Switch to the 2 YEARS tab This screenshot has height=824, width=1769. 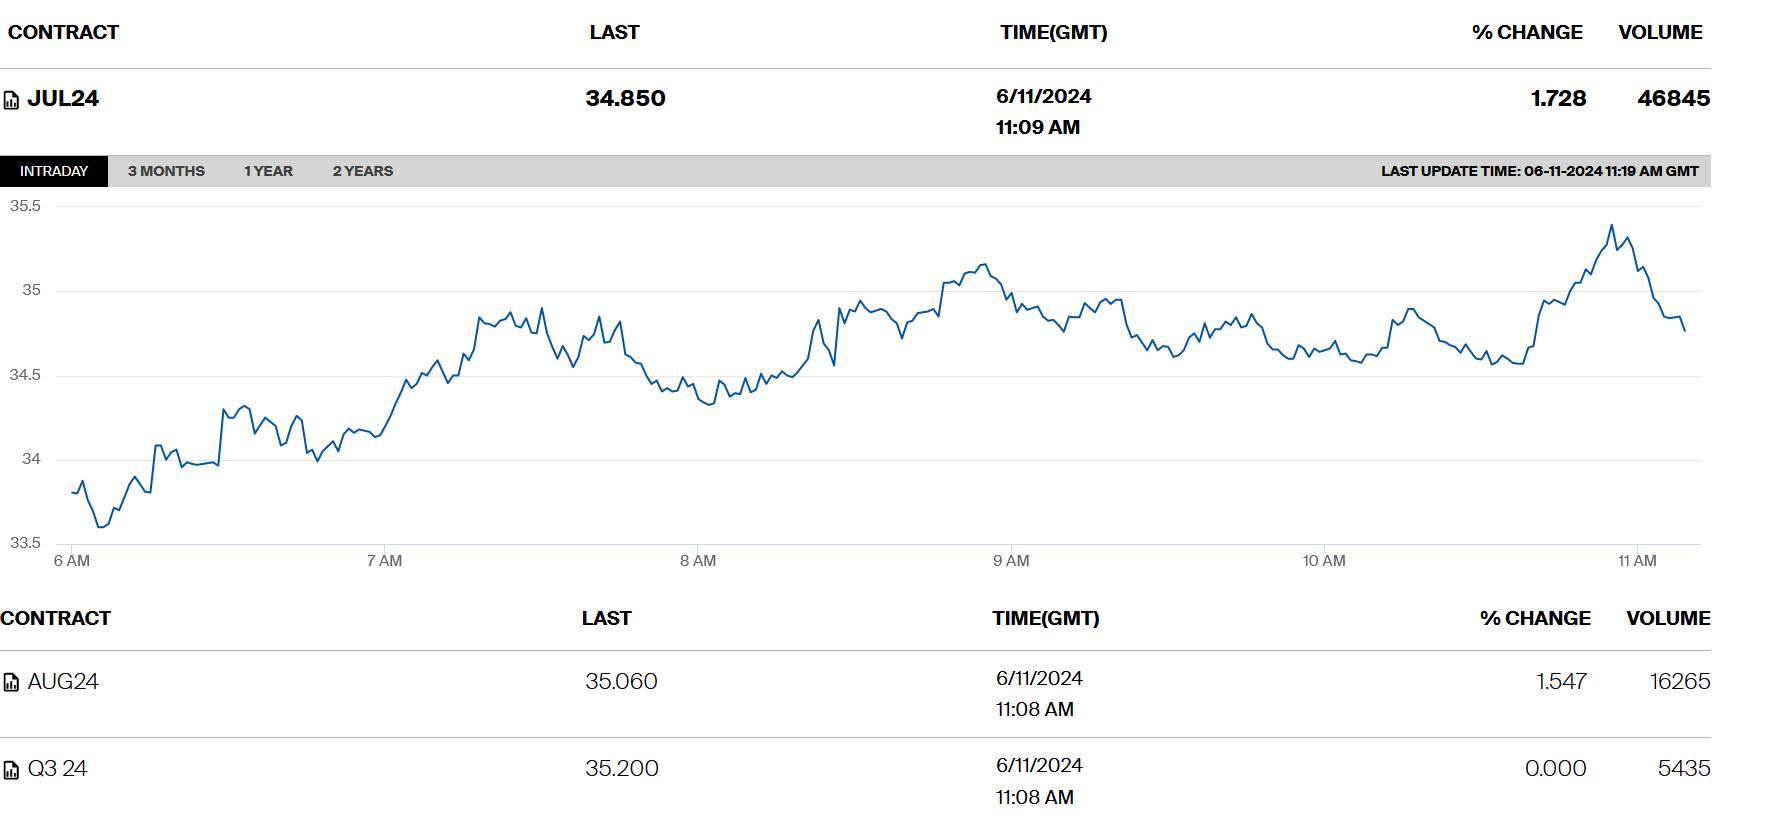tap(362, 171)
